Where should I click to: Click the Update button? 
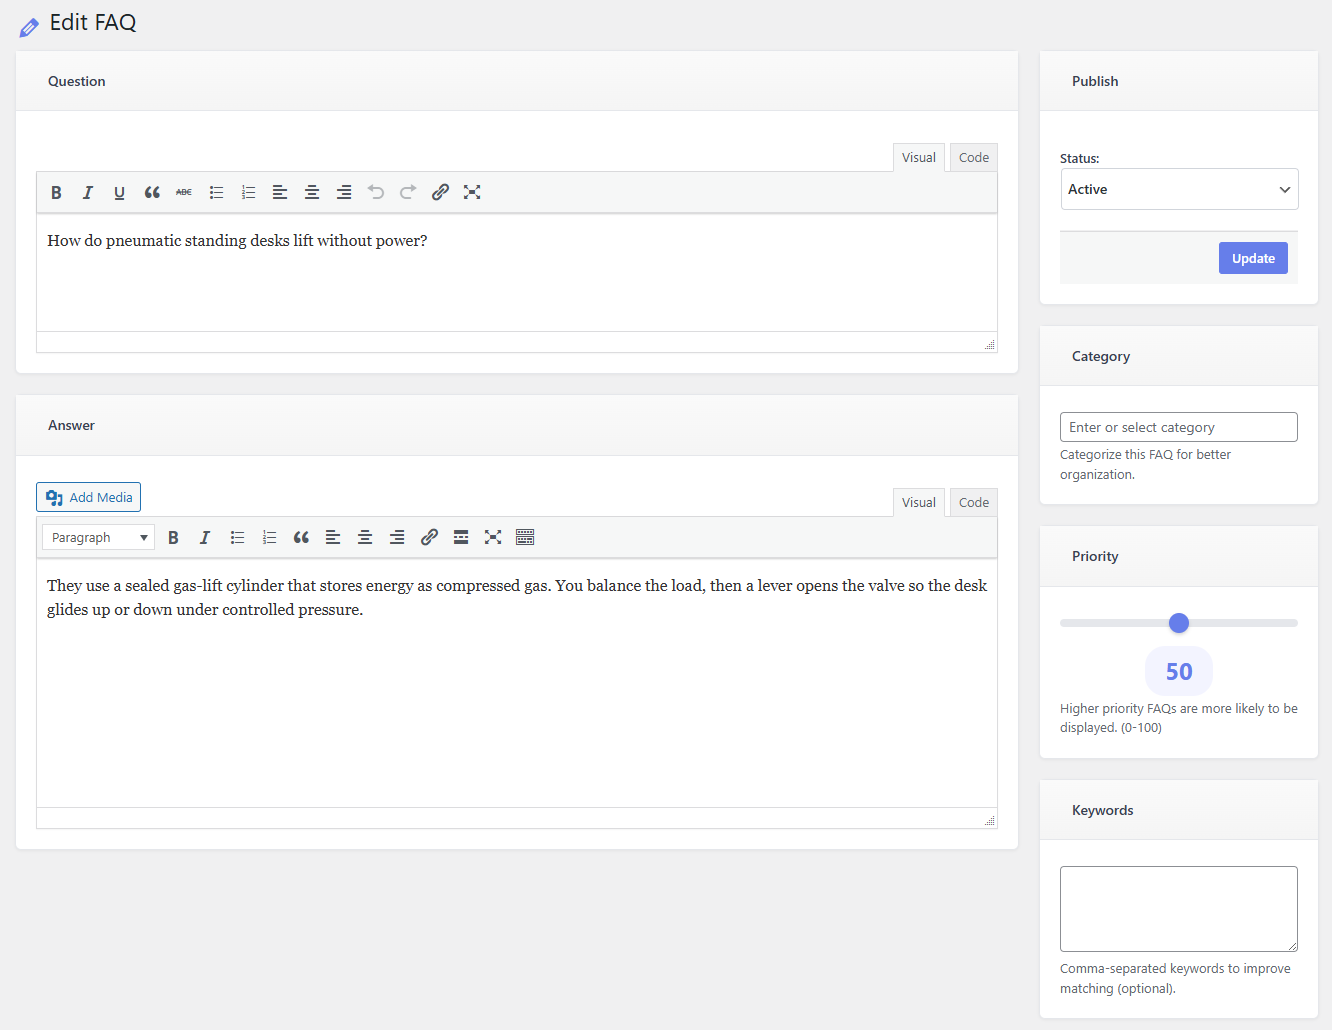point(1253,258)
